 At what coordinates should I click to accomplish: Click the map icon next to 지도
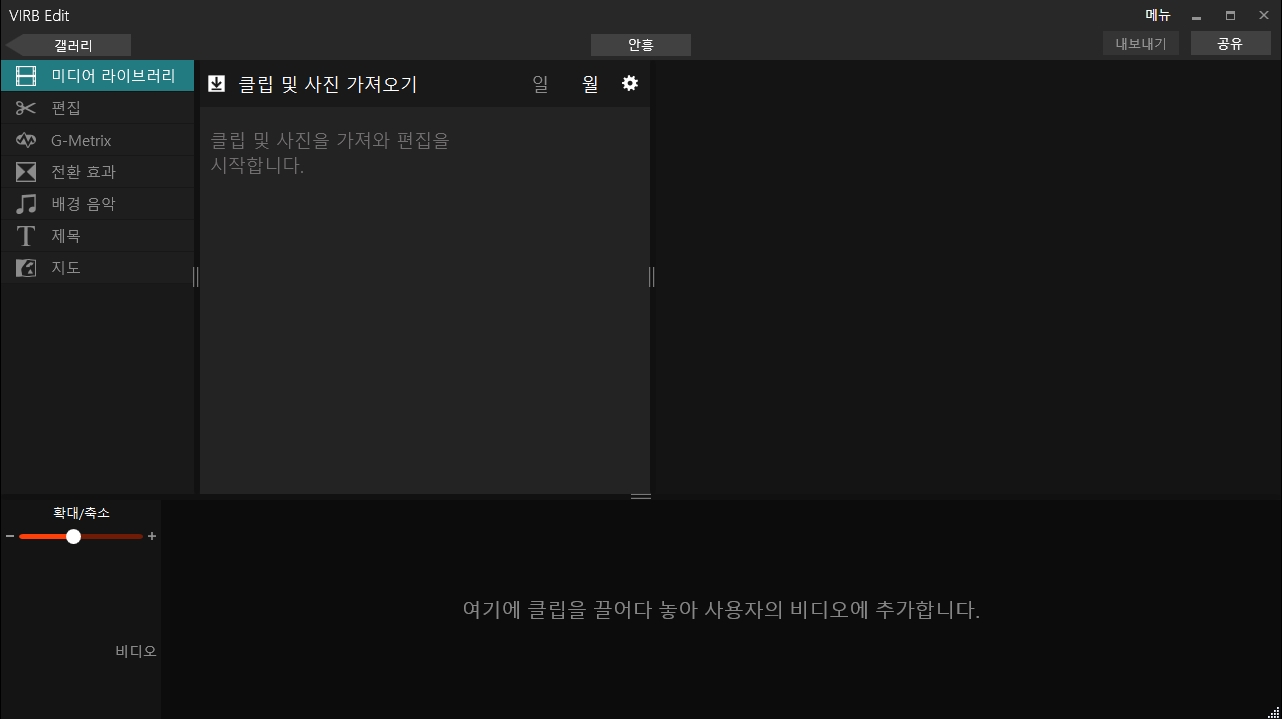[x=26, y=268]
